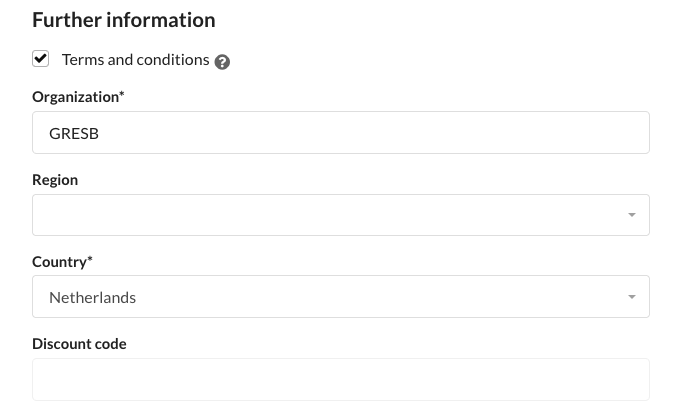Click the Country field label
The width and height of the screenshot is (686, 417).
(x=60, y=262)
